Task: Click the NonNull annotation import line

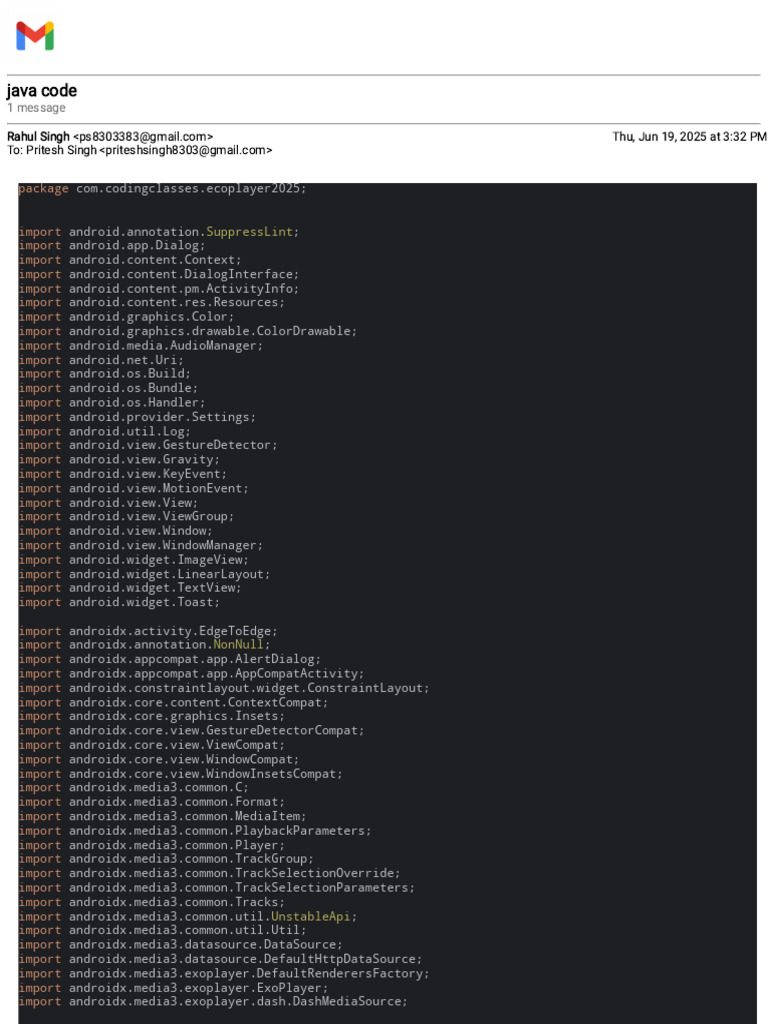Action: pyautogui.click(x=144, y=645)
